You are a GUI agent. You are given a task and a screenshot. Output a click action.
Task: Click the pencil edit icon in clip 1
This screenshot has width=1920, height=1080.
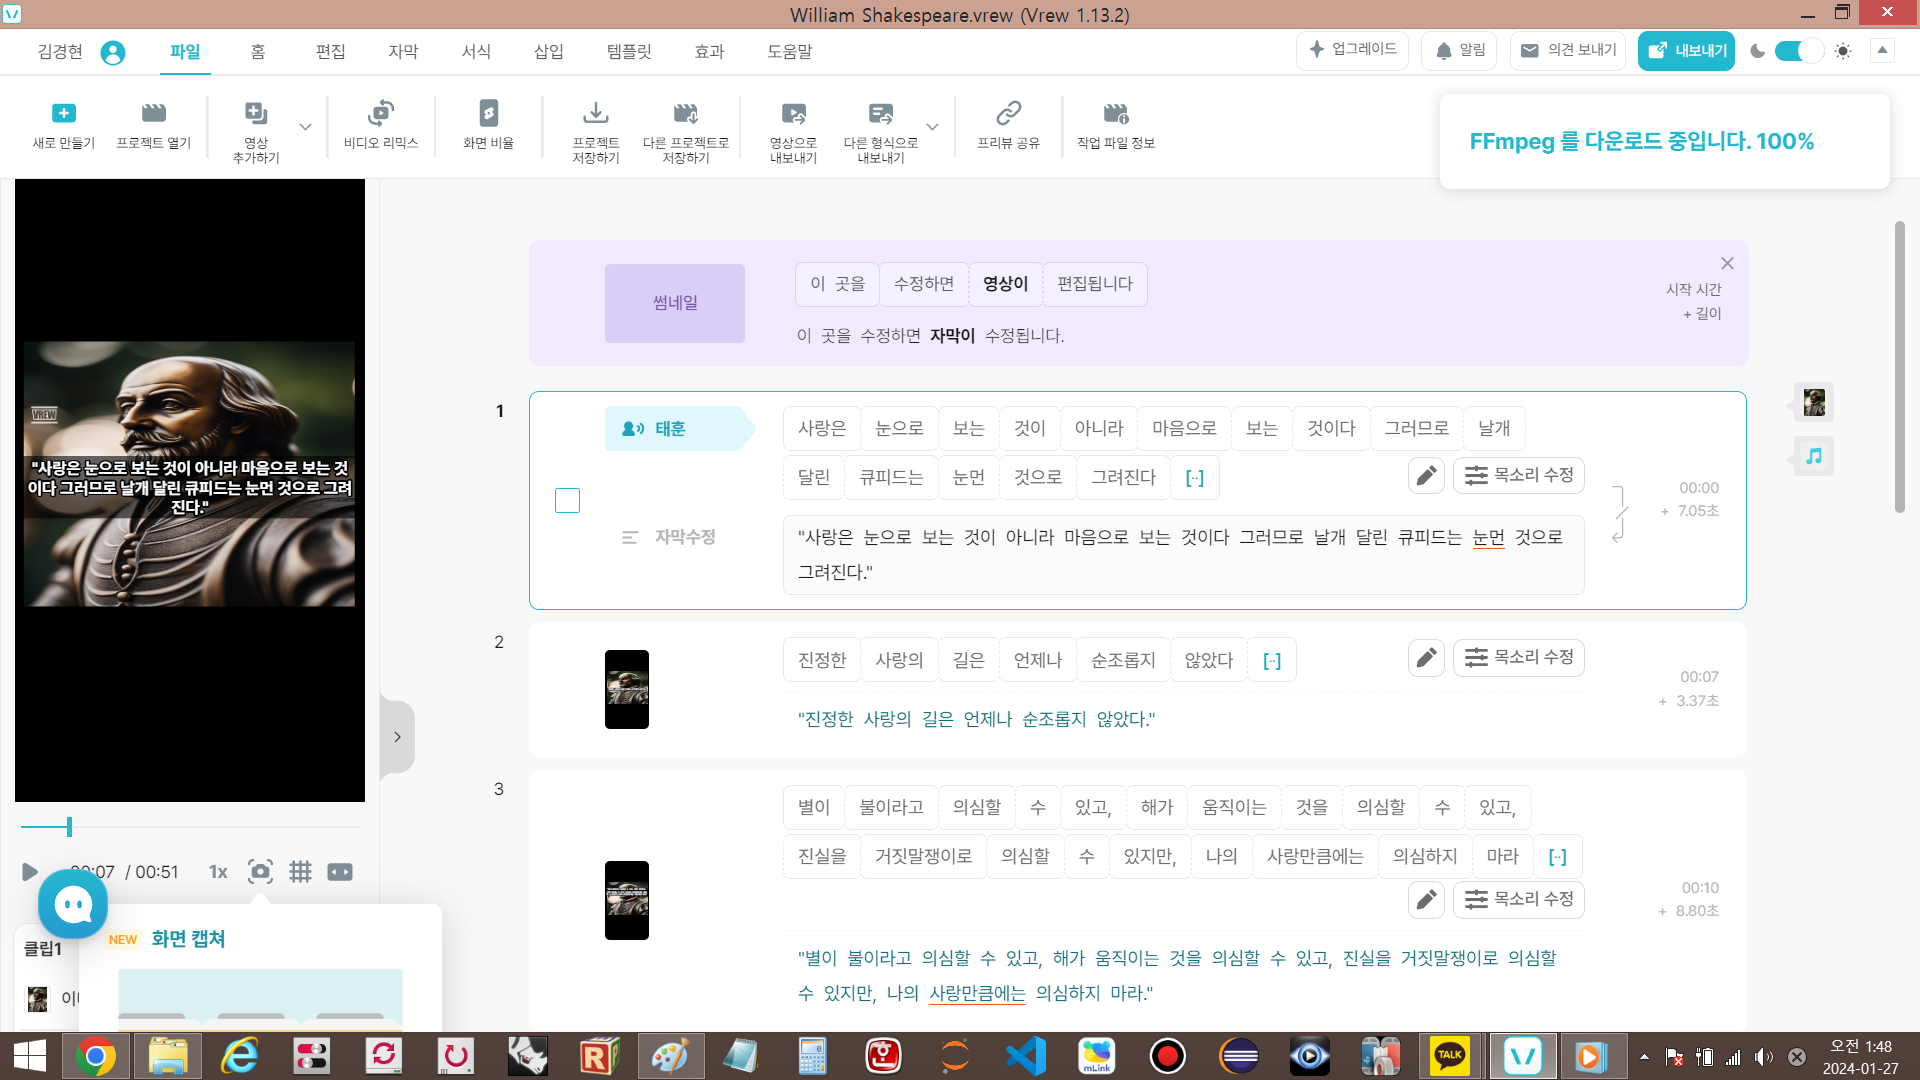(x=1426, y=476)
